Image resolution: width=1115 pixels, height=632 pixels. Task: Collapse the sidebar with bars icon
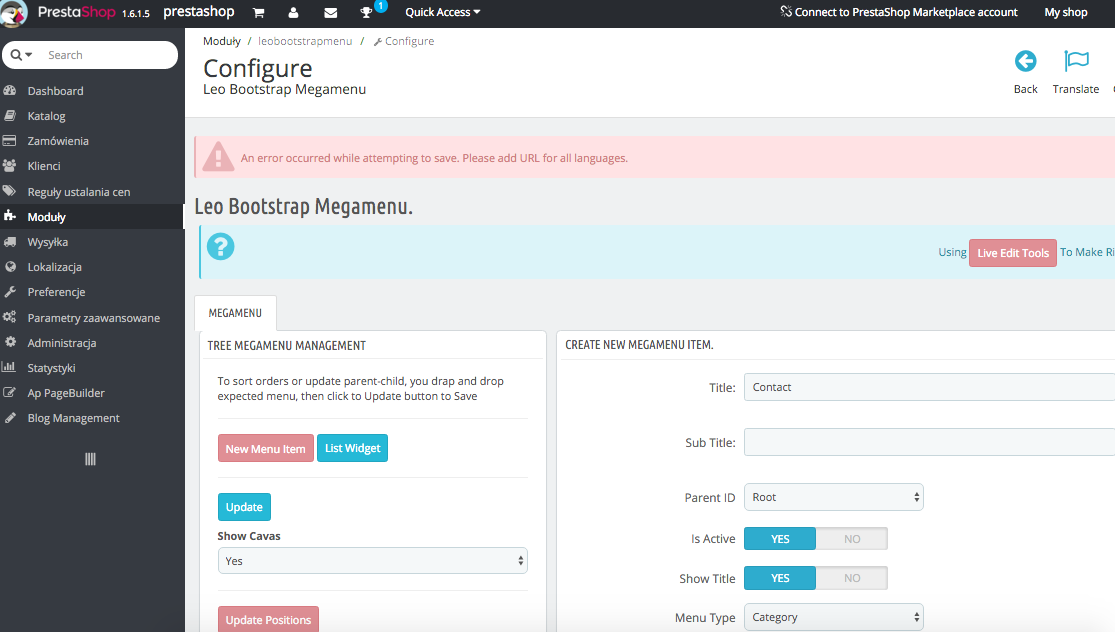coord(90,459)
